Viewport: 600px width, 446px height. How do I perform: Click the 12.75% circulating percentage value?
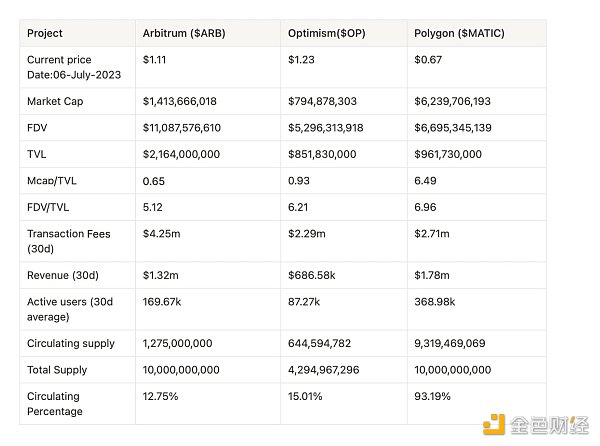[160, 396]
